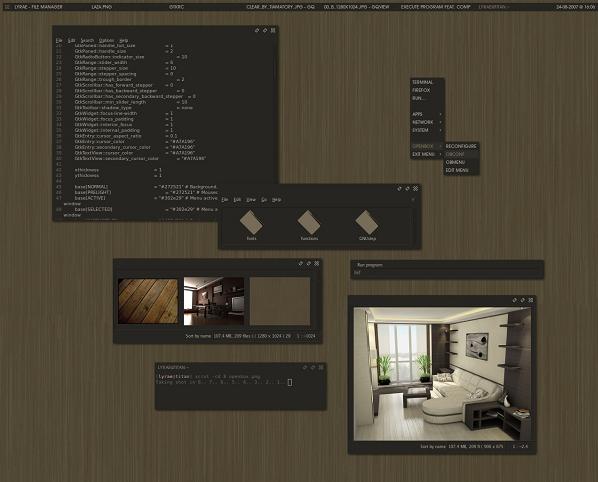The width and height of the screenshot is (598, 482).
Task: Choose Reconfigure in the Openbox submenu
Action: 461,146
